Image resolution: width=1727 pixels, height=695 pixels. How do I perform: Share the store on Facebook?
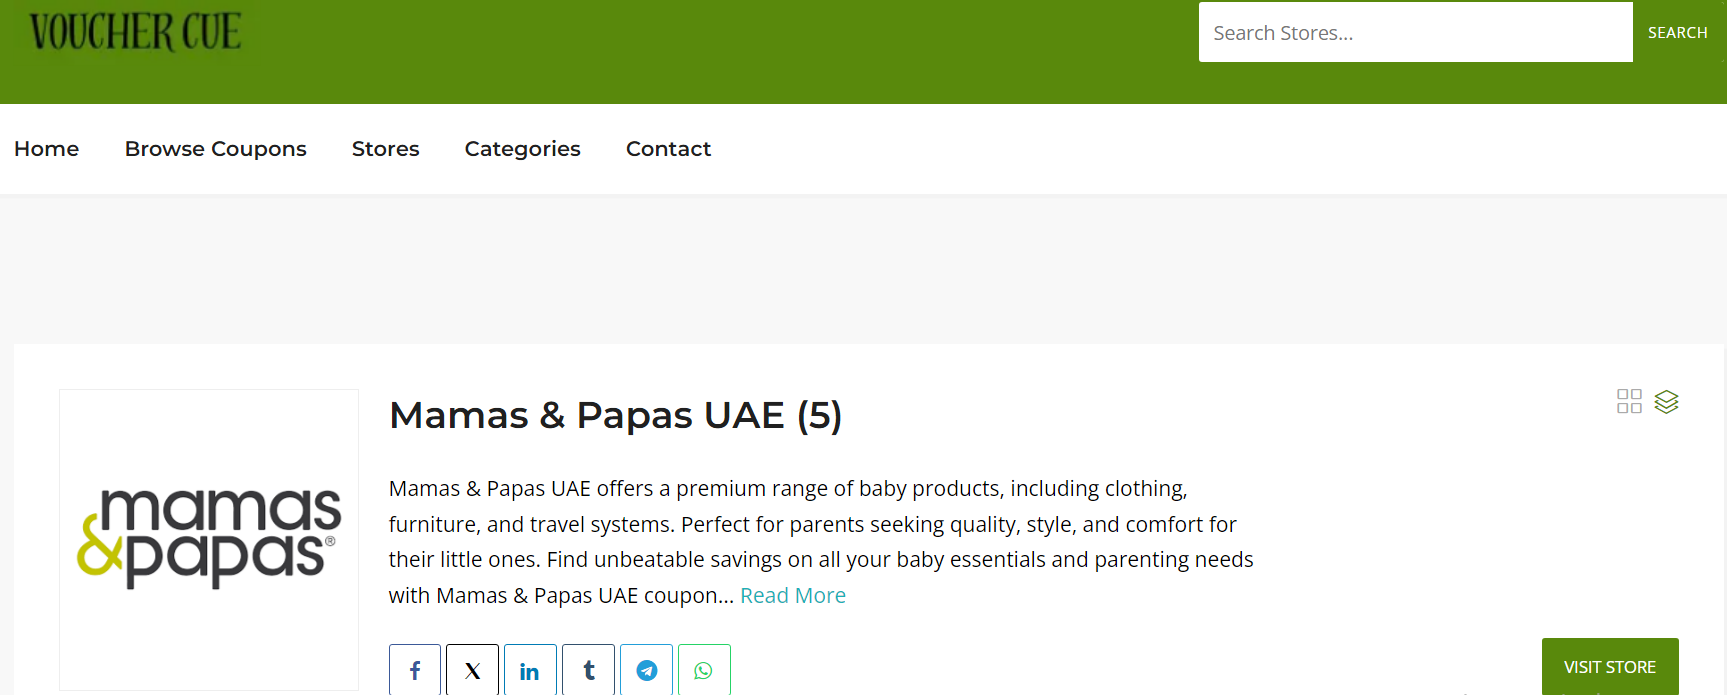[414, 670]
